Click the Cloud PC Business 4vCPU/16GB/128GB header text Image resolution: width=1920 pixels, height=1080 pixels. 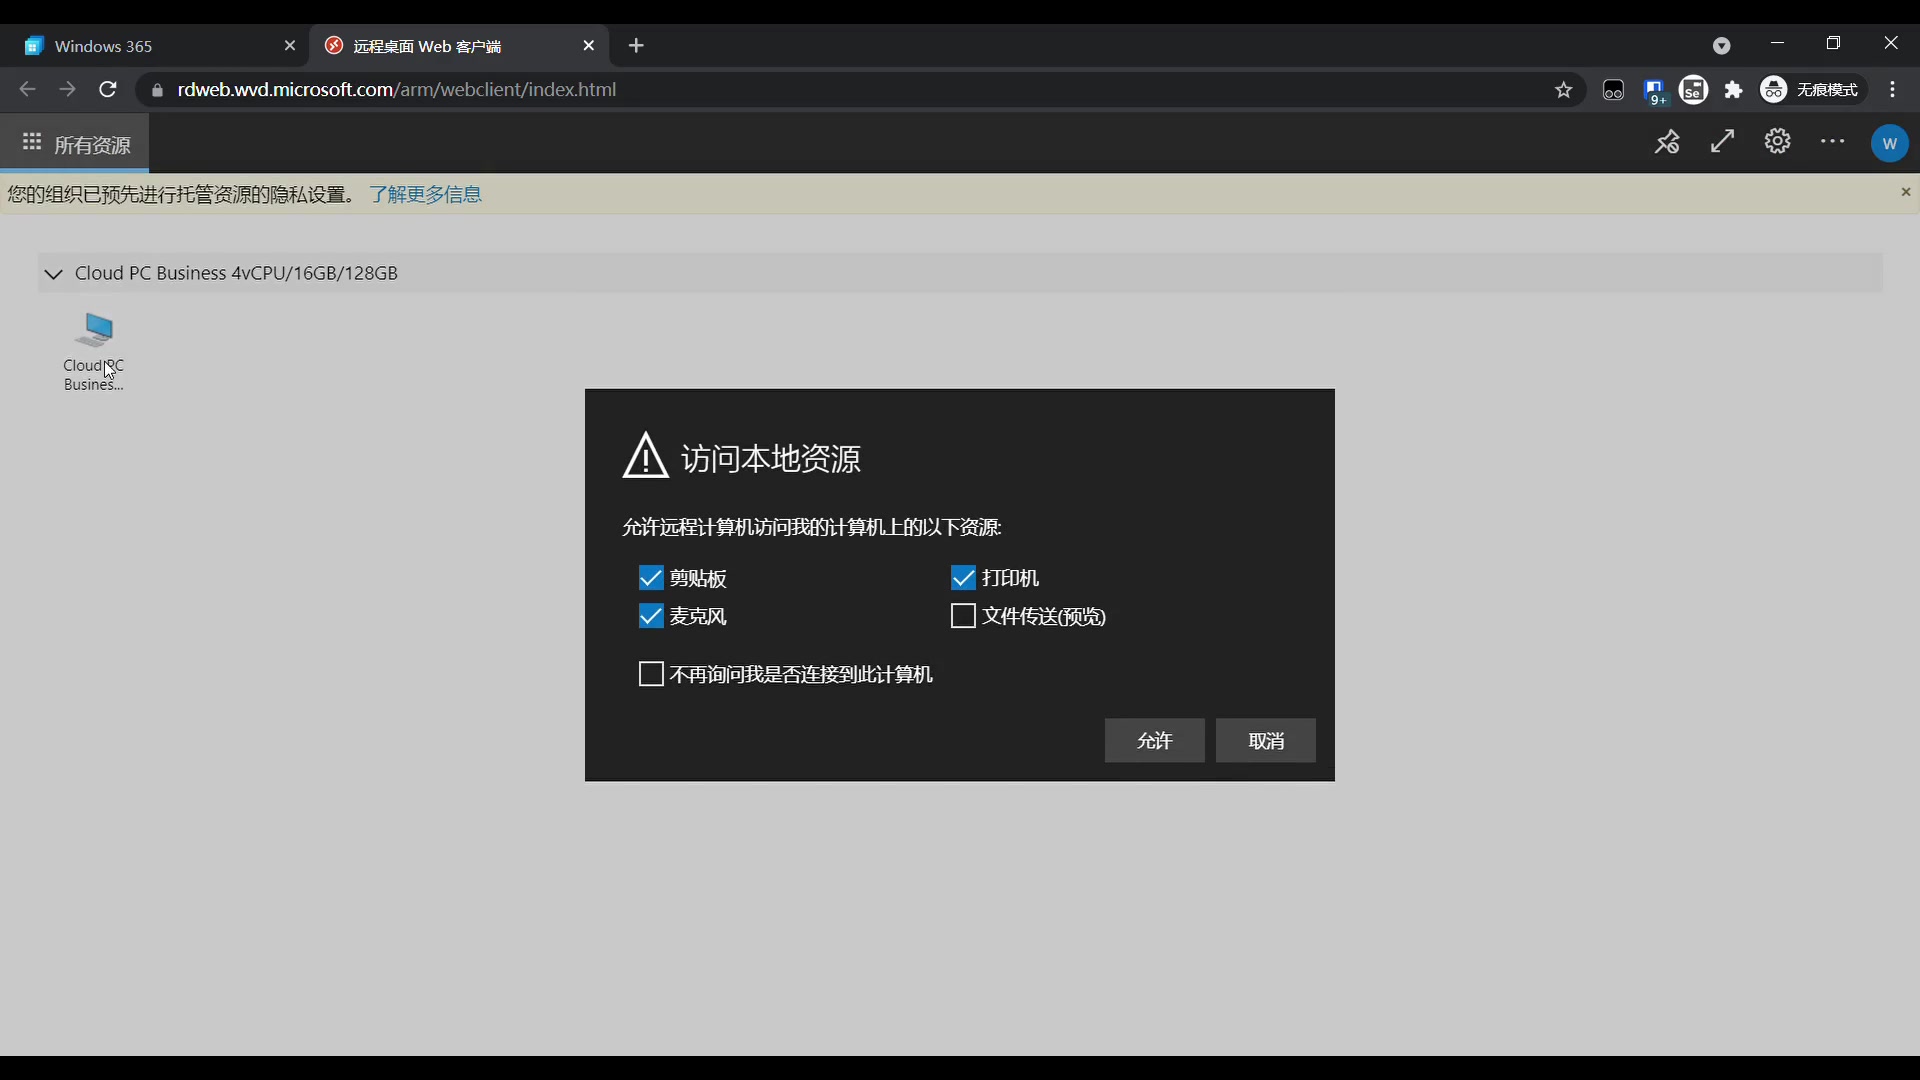coord(237,273)
